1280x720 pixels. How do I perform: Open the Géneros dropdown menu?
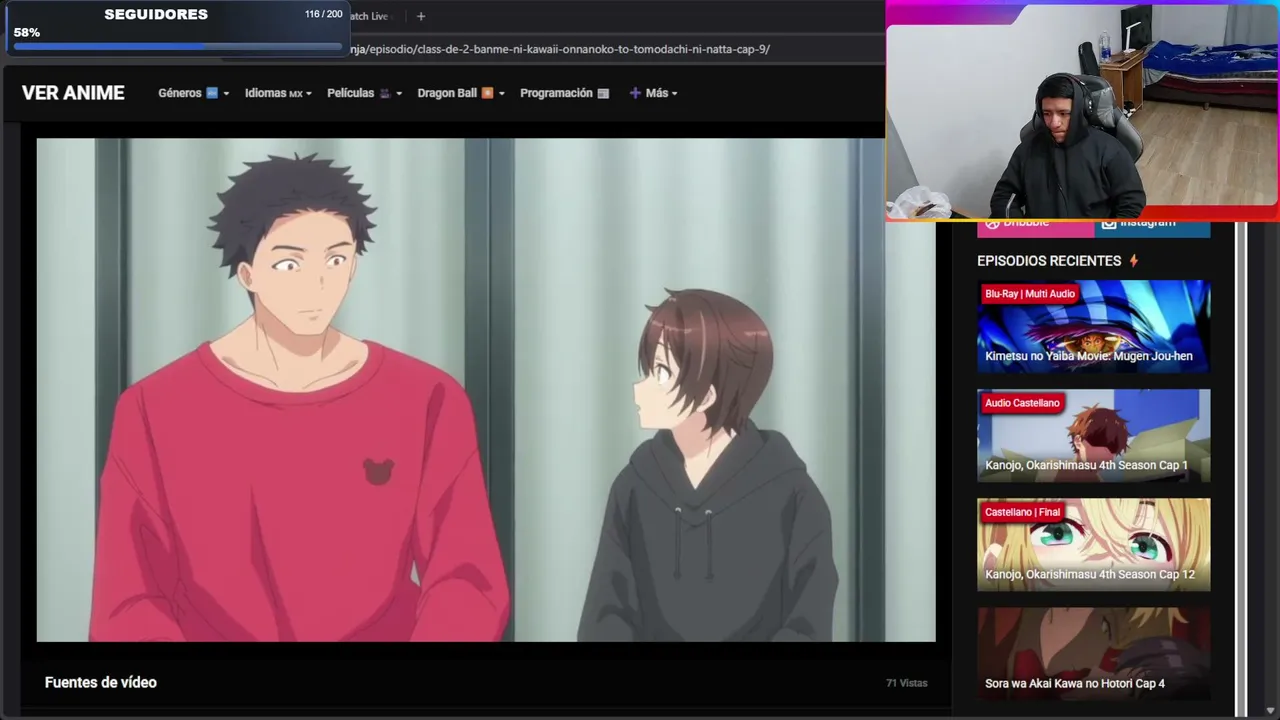pos(193,93)
